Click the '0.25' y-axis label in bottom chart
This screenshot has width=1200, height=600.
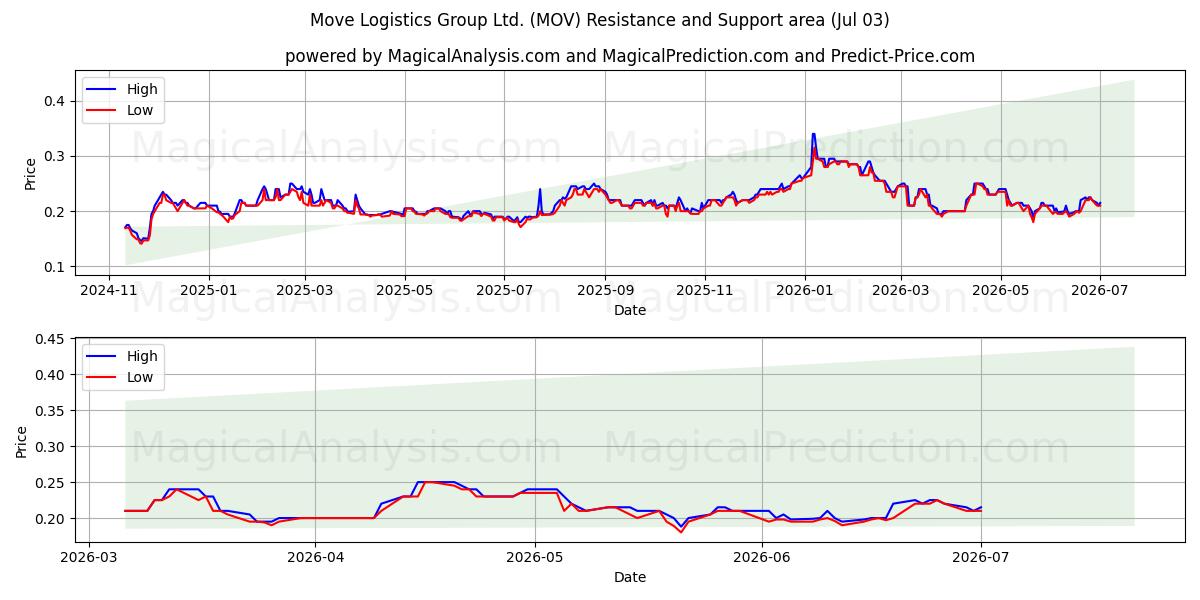point(51,483)
